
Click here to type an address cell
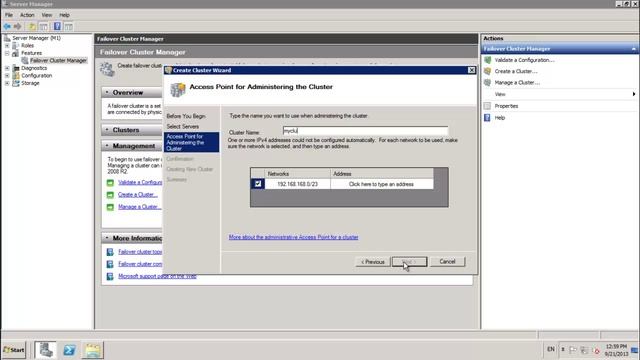[381, 184]
